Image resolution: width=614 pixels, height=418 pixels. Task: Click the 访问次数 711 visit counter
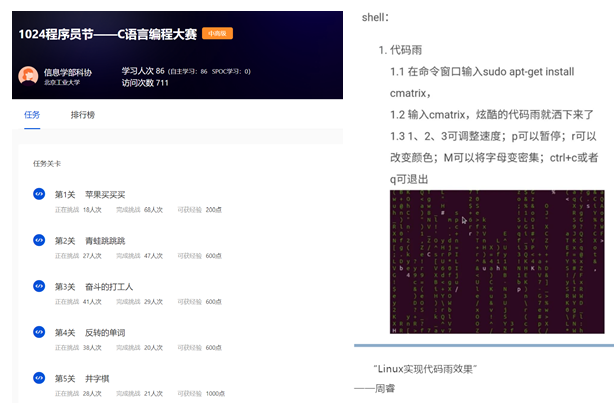(145, 83)
